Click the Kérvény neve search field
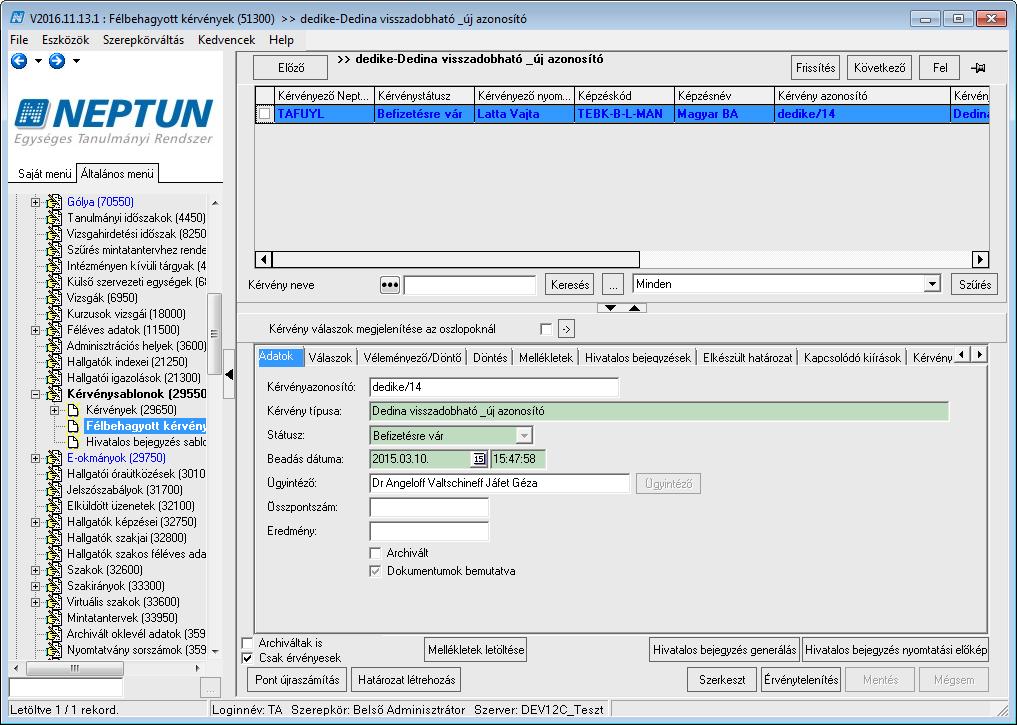Image resolution: width=1017 pixels, height=725 pixels. pos(470,285)
